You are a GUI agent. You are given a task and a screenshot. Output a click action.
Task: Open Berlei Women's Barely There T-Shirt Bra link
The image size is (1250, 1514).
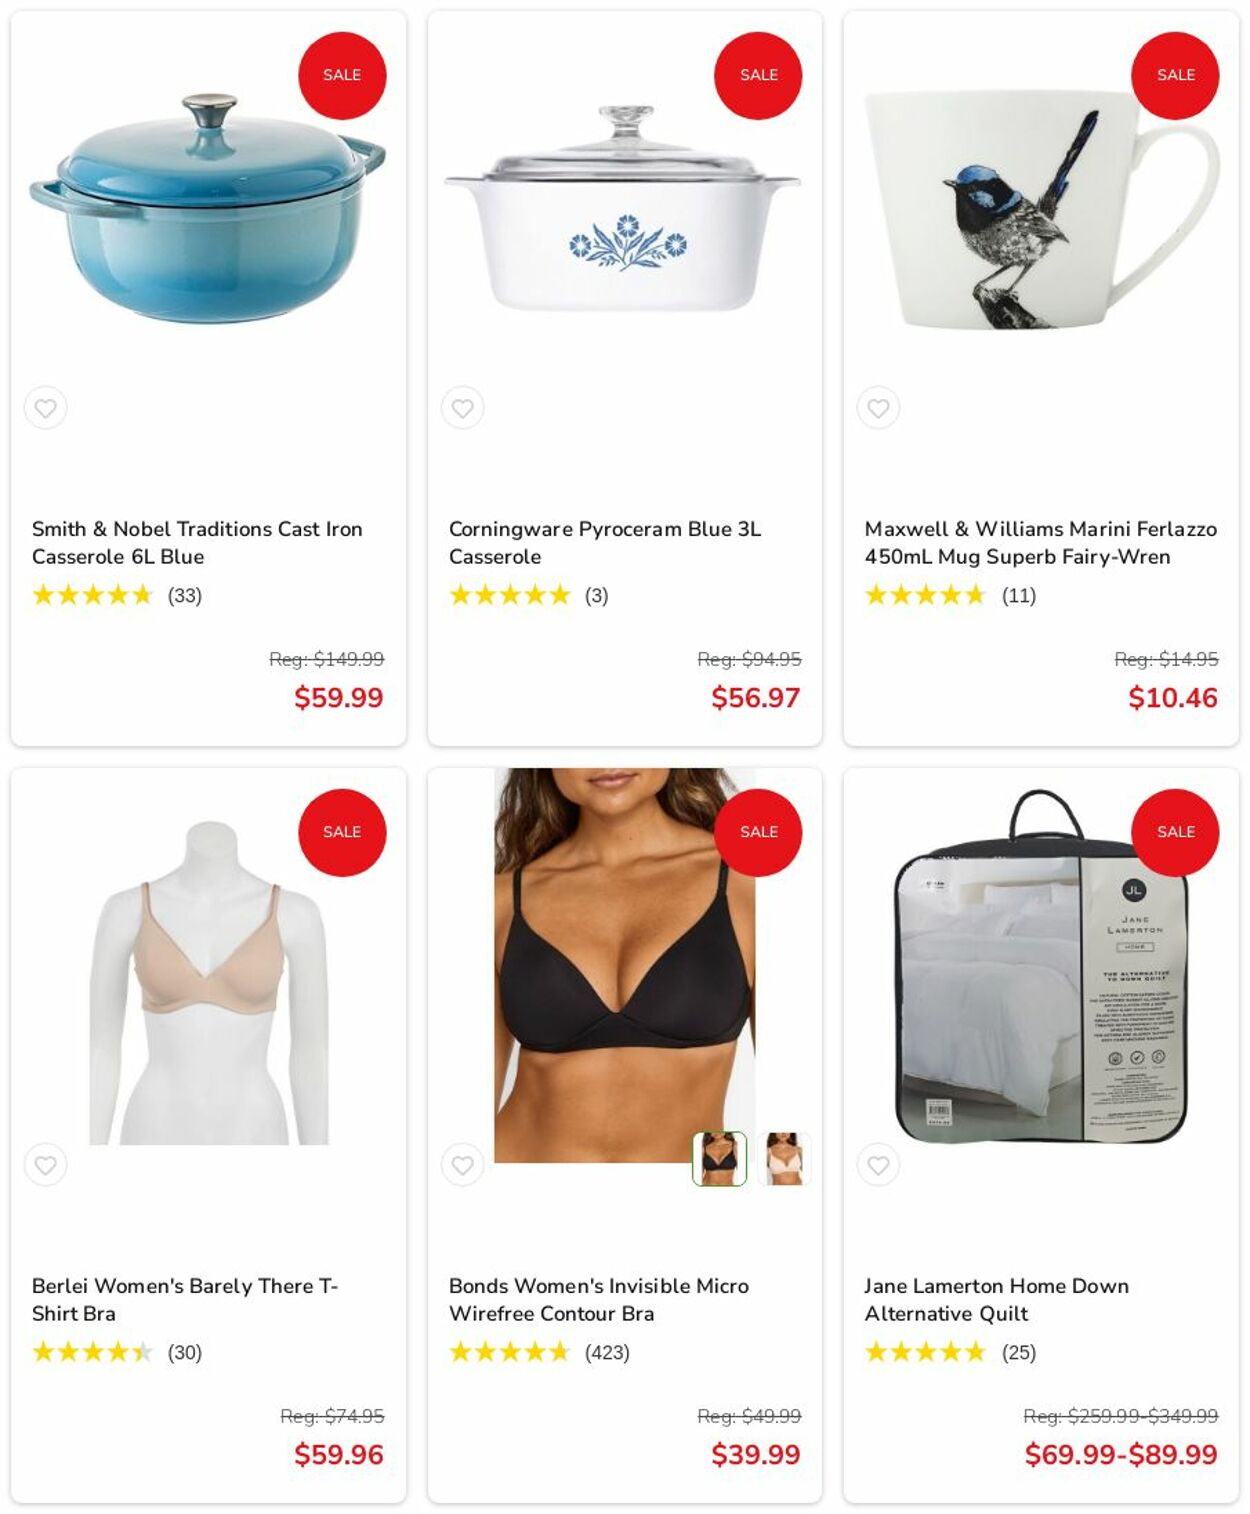[185, 1300]
